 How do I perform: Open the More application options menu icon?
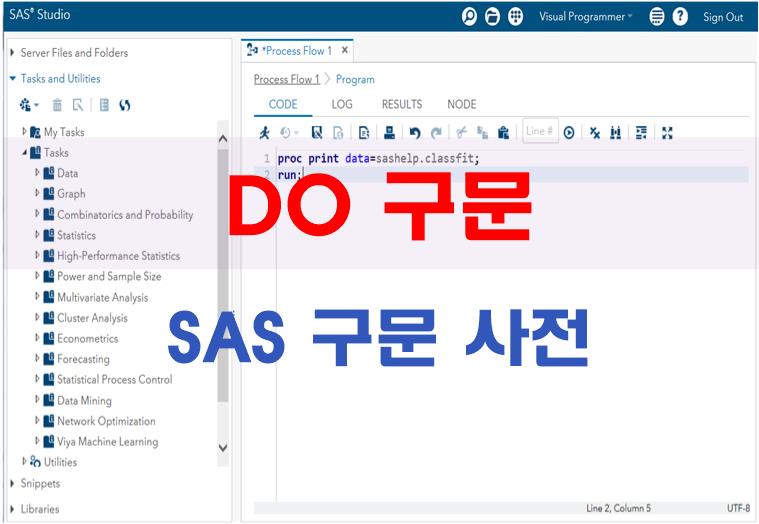click(656, 16)
